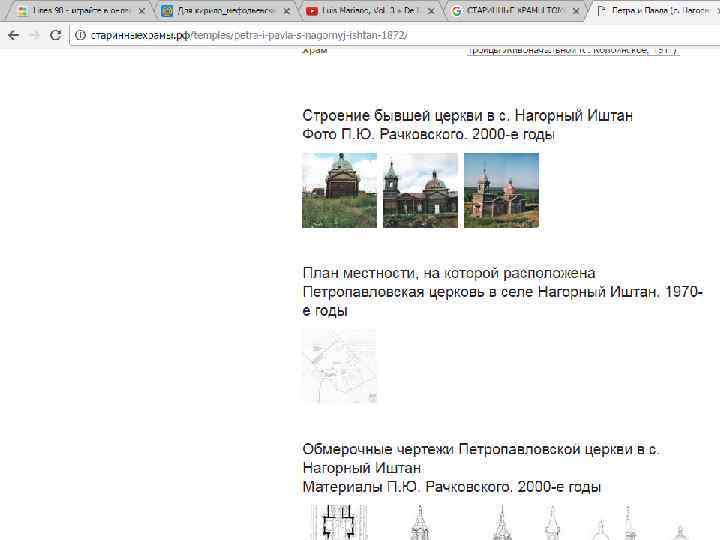Open first church photo with green dome

point(339,190)
